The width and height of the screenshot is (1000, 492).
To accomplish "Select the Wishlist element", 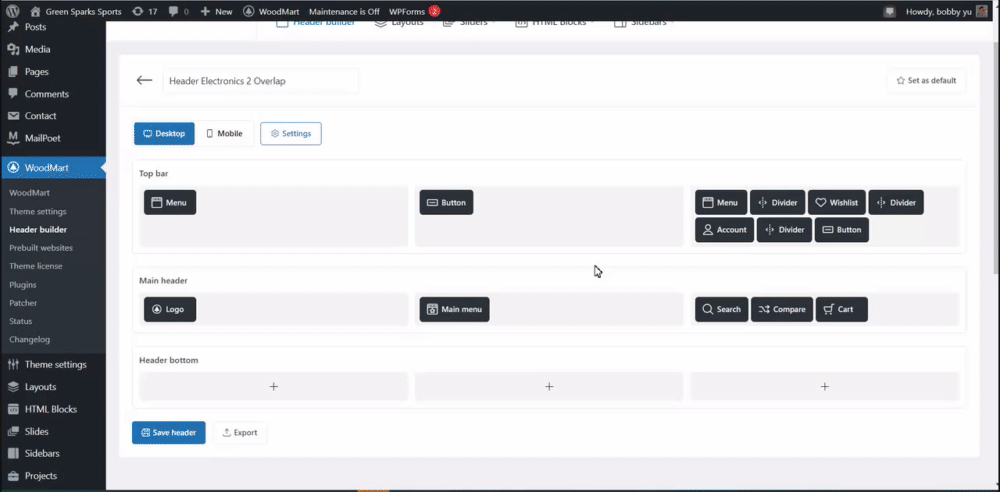I will tap(837, 202).
